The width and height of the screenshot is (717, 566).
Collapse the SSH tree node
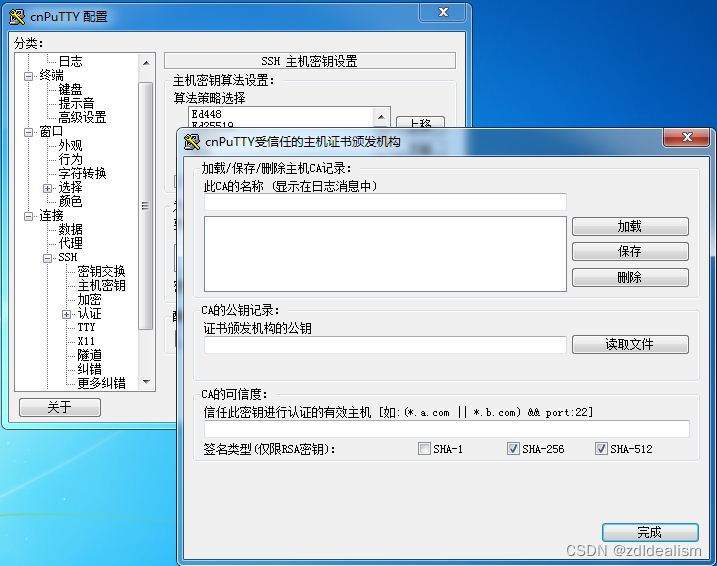pos(47,258)
